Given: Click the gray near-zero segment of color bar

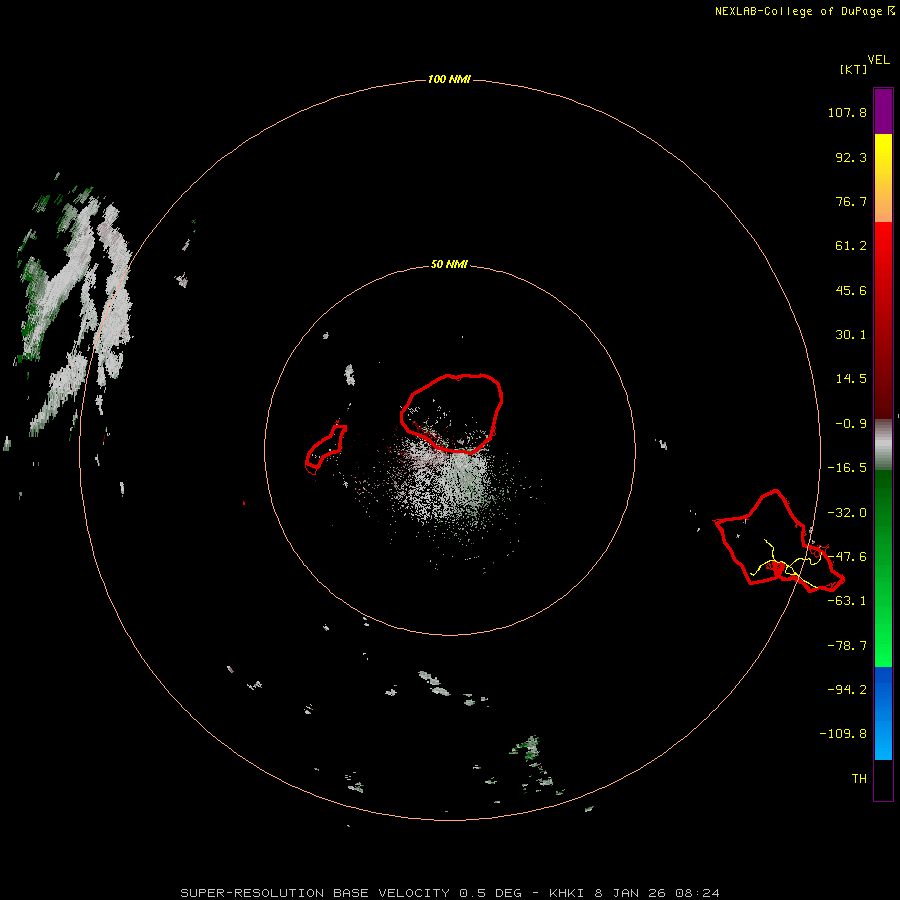Looking at the screenshot, I should [883, 444].
